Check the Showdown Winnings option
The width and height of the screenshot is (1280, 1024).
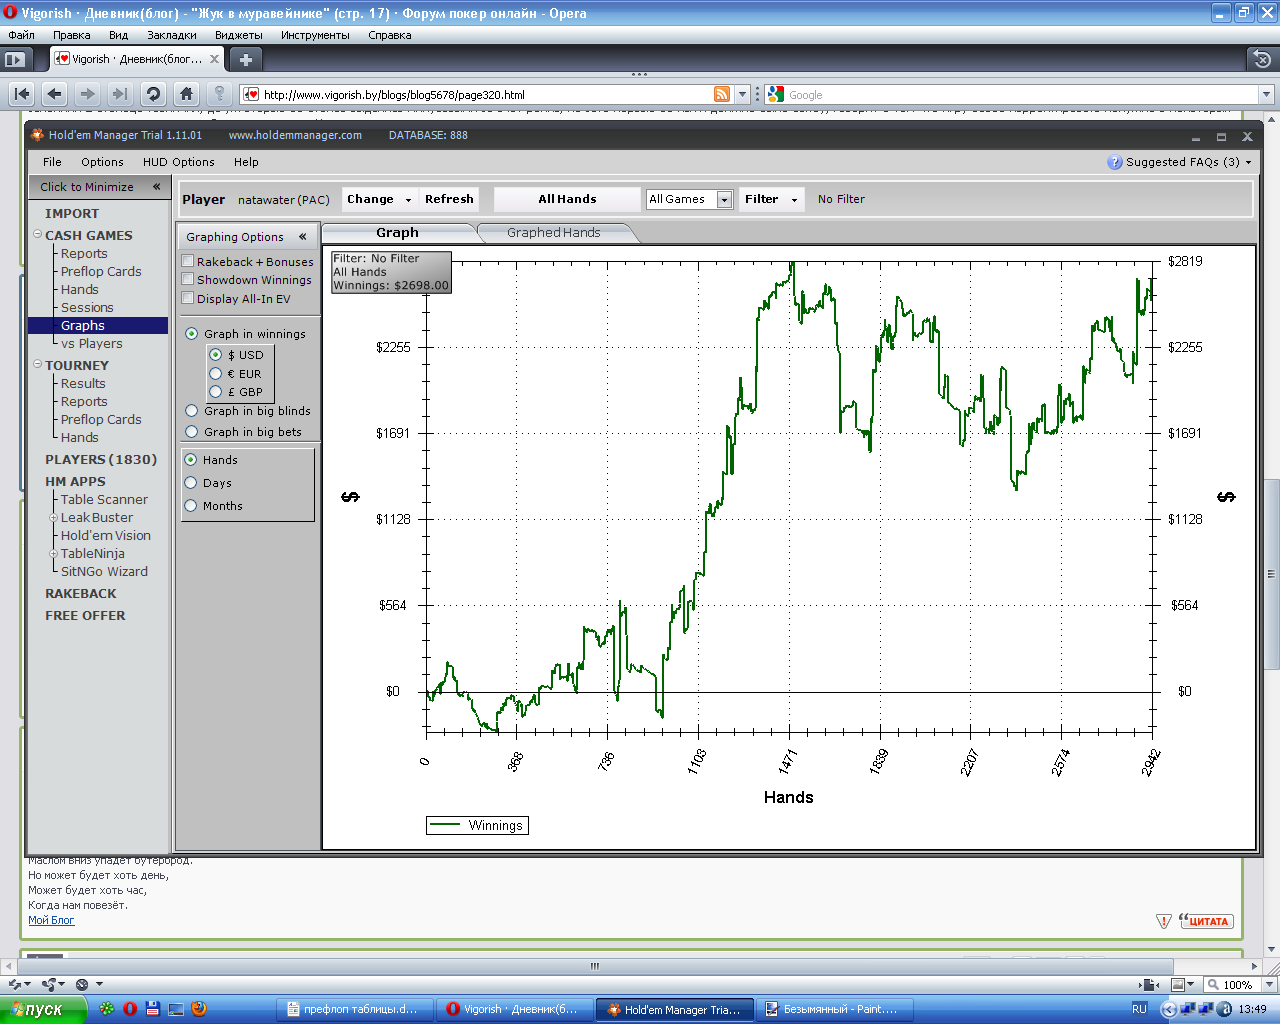[x=187, y=280]
